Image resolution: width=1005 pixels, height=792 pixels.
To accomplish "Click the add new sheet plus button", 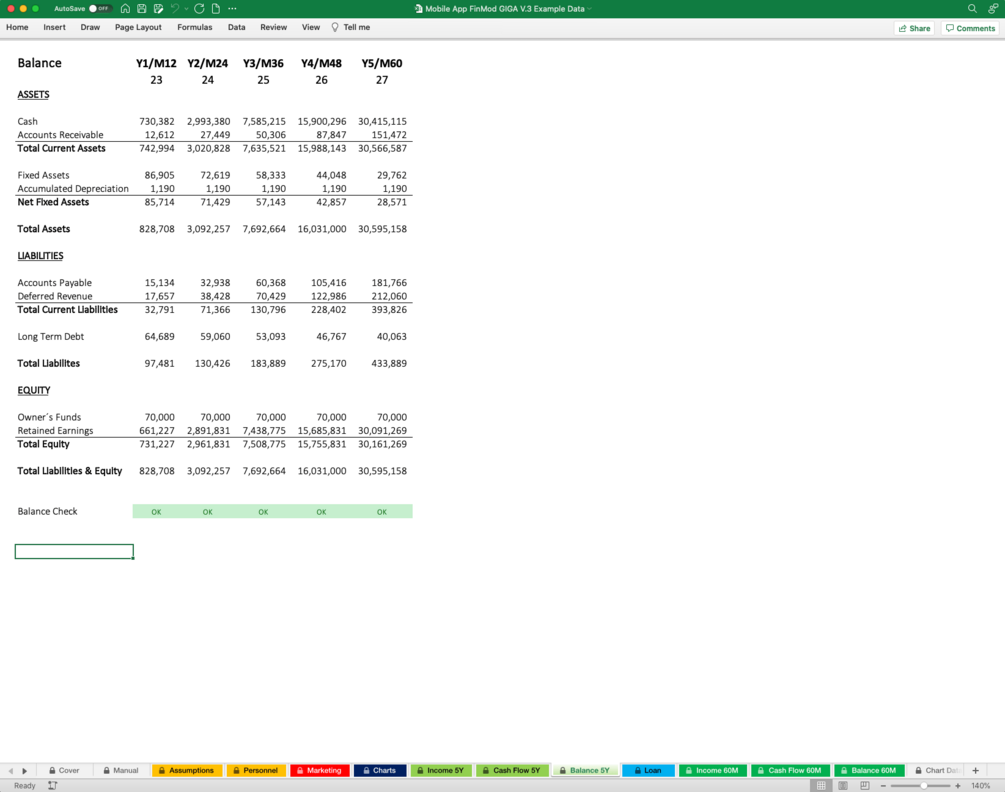I will click(976, 770).
